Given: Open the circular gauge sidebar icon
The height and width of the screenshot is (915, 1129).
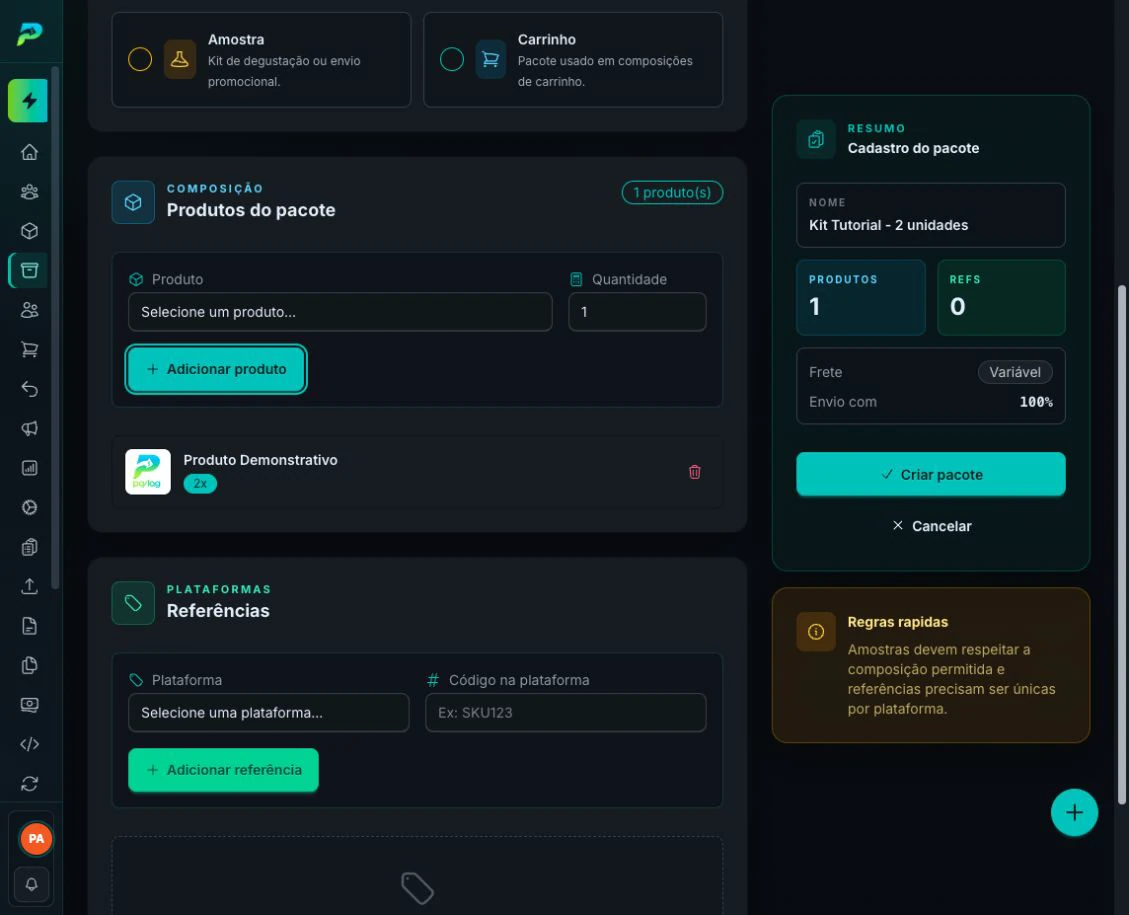Looking at the screenshot, I should point(29,508).
